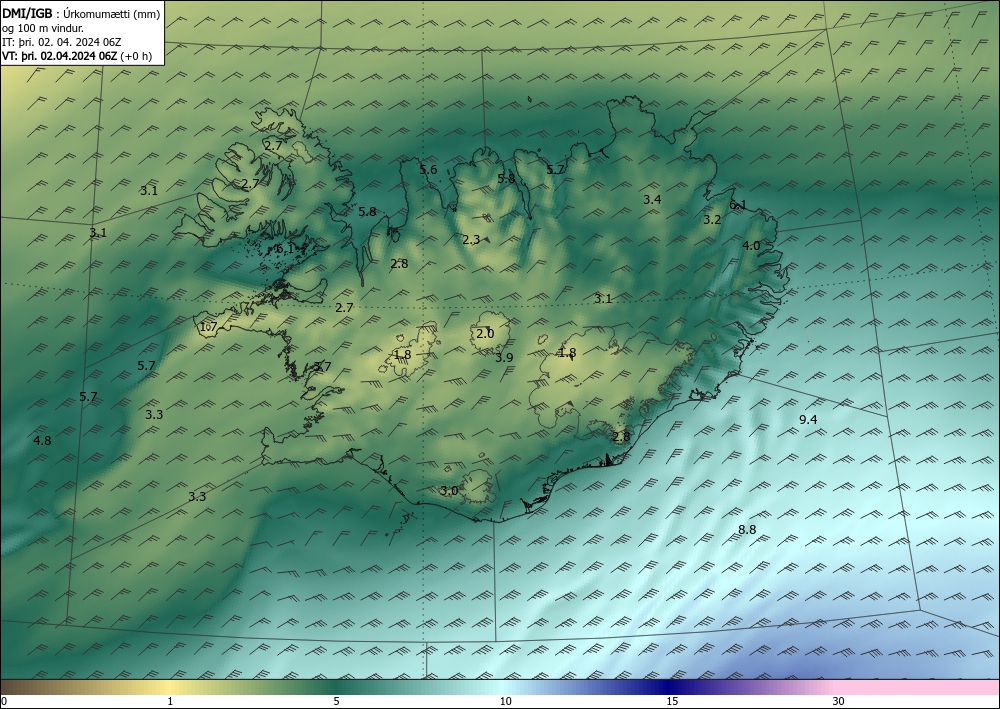1000x709 pixels.
Task: Select the 'IT: þri. 02. 04. 2024 06Z' line
Action: (61, 42)
